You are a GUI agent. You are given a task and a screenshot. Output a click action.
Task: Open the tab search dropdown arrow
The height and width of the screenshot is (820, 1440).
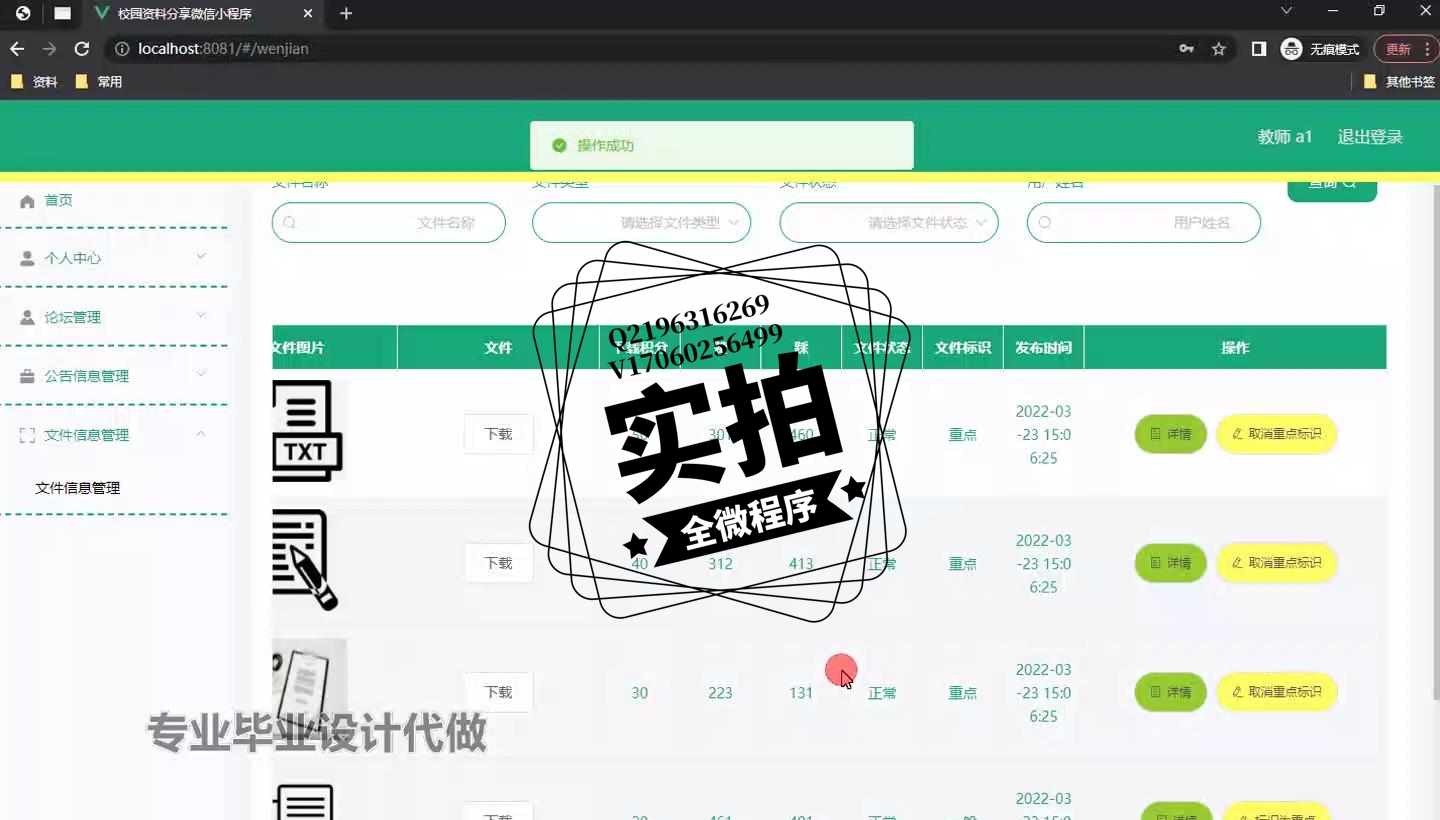pos(1287,11)
